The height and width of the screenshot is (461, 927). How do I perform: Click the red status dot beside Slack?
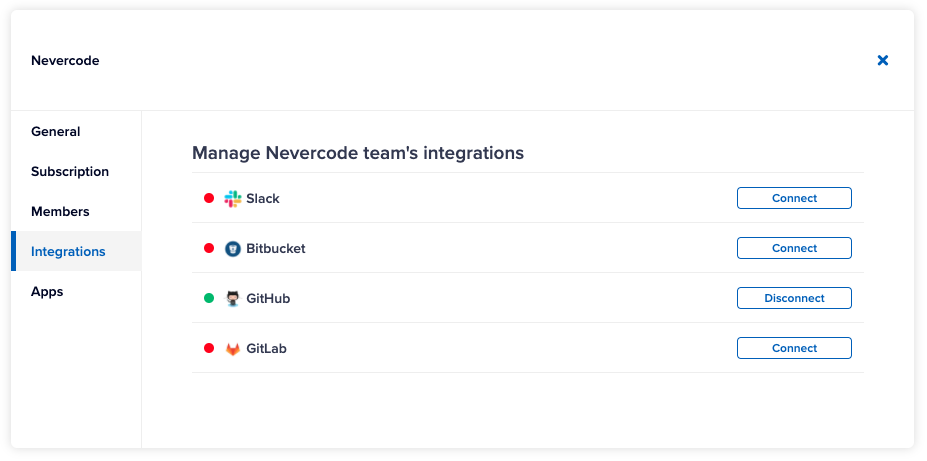[209, 198]
